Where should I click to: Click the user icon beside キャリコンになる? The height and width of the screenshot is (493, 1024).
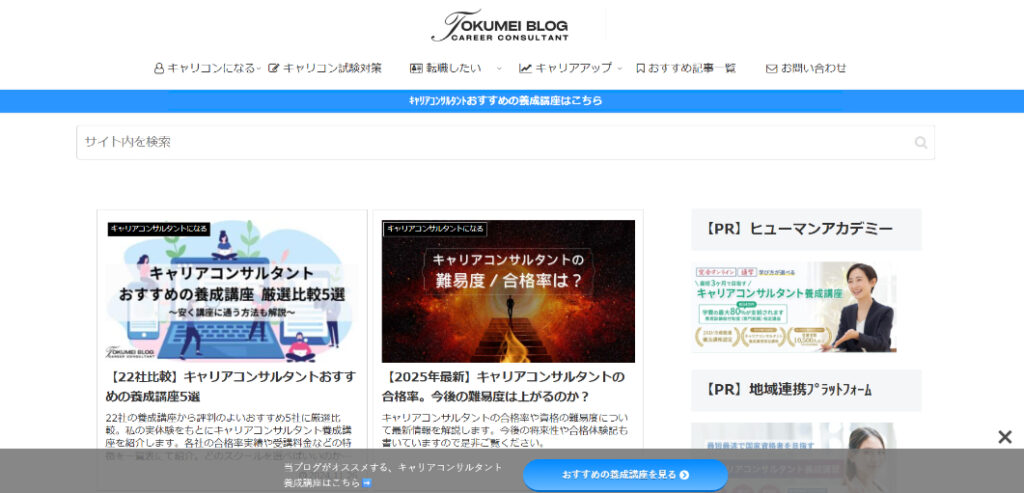(159, 69)
